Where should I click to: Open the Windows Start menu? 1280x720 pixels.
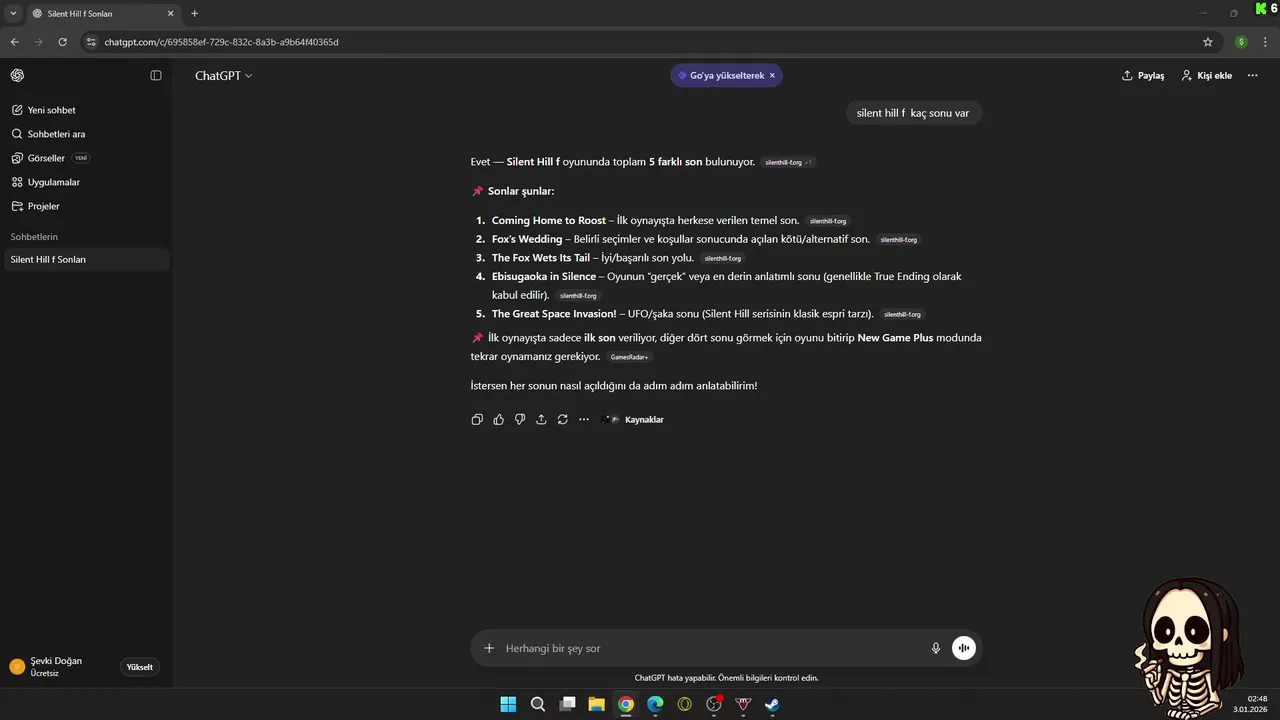click(508, 704)
